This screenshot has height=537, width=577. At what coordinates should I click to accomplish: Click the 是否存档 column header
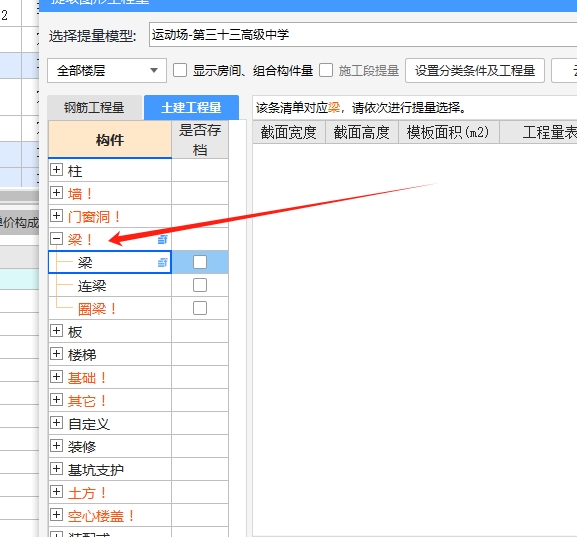pyautogui.click(x=200, y=139)
